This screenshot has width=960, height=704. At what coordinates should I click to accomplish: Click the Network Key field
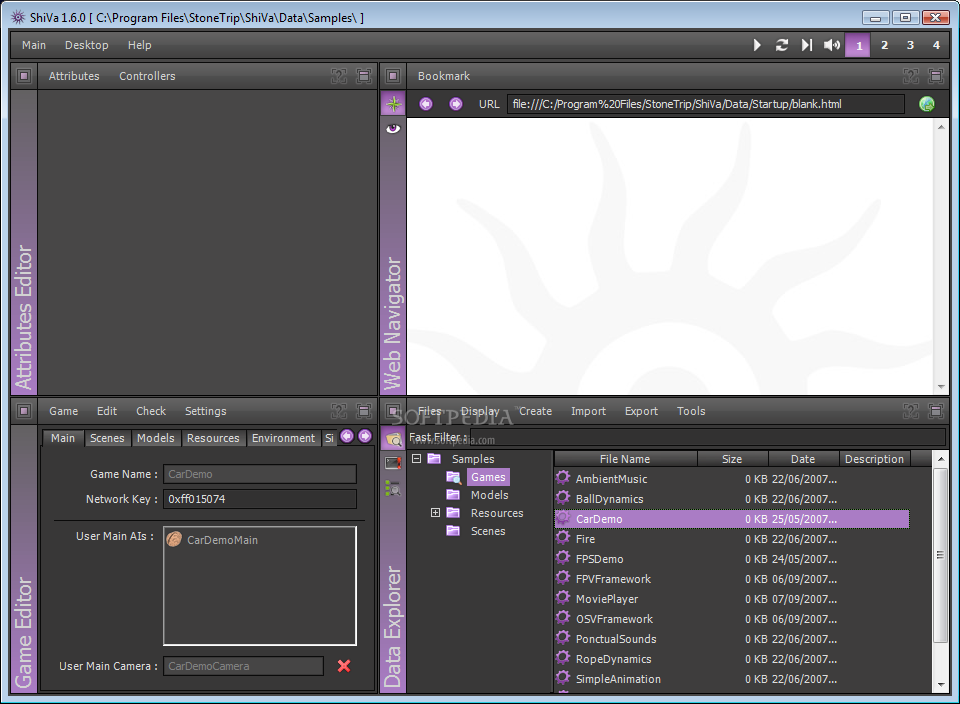click(x=260, y=499)
